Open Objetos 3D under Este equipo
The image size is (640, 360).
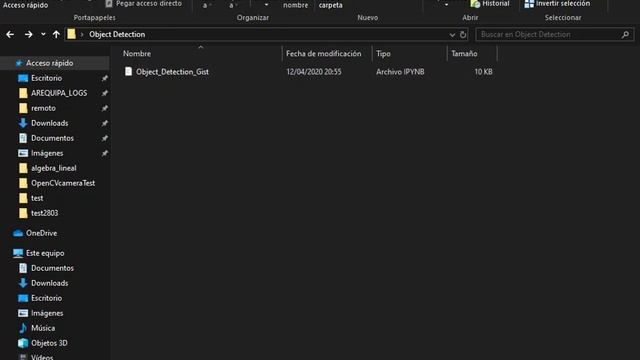[49, 343]
